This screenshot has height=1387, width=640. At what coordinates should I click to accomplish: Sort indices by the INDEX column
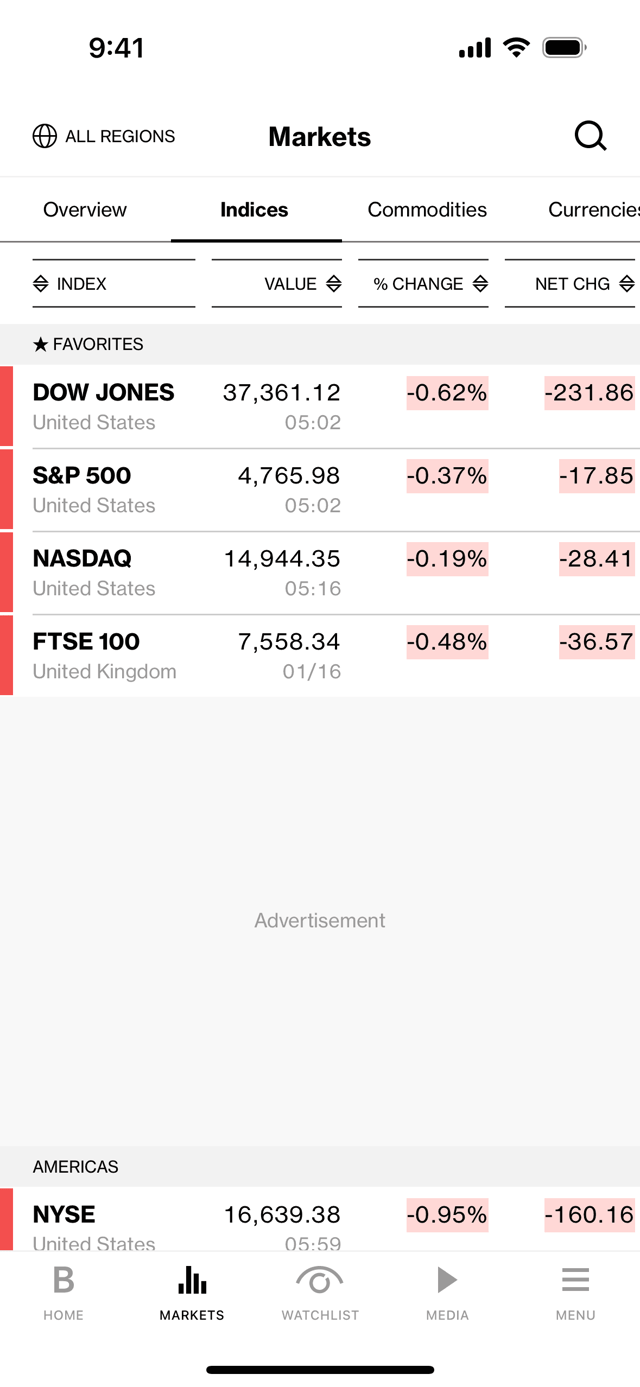114,284
